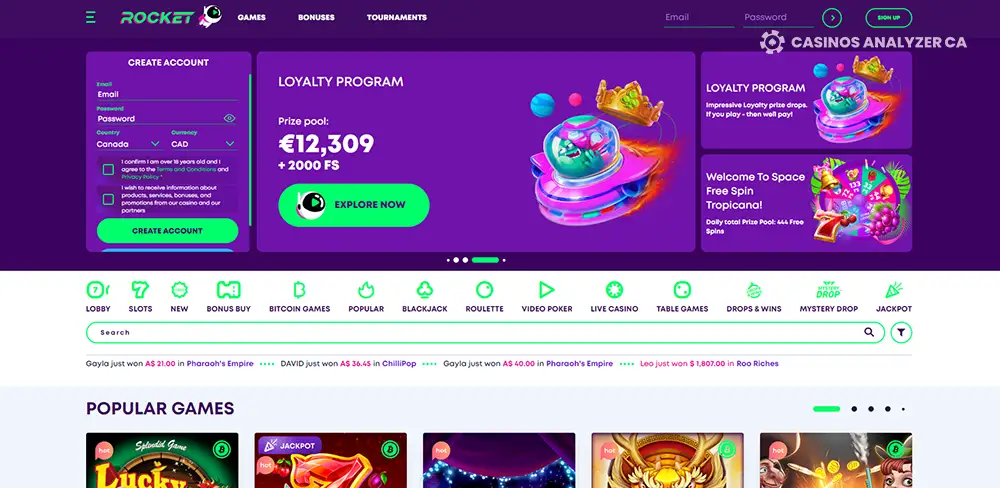Viewport: 1000px width, 488px height.
Task: Click the login arrow button
Action: coord(832,18)
